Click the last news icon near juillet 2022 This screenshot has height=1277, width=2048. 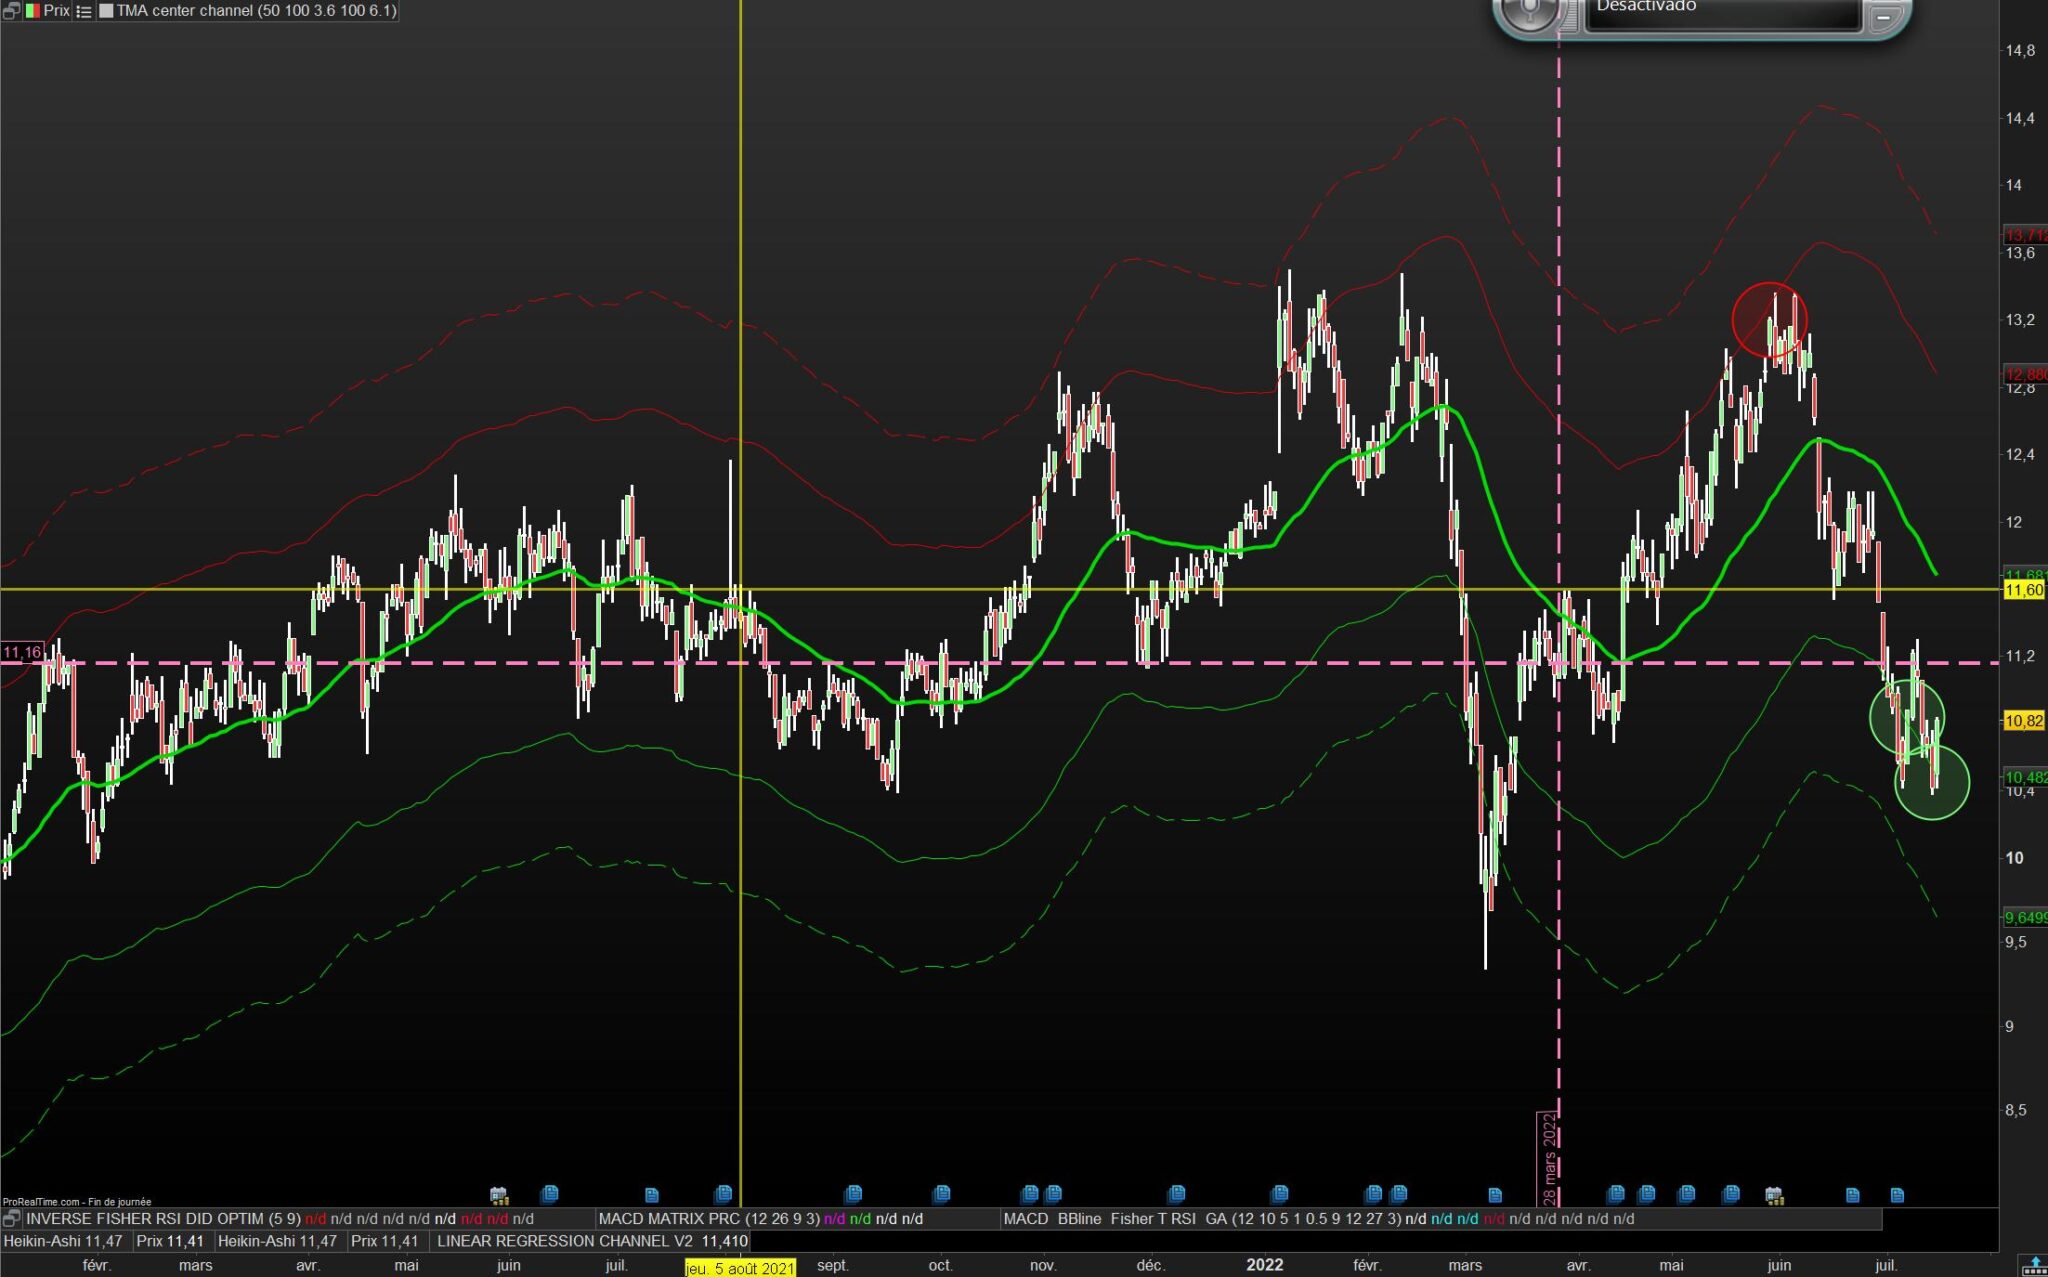pyautogui.click(x=1897, y=1195)
